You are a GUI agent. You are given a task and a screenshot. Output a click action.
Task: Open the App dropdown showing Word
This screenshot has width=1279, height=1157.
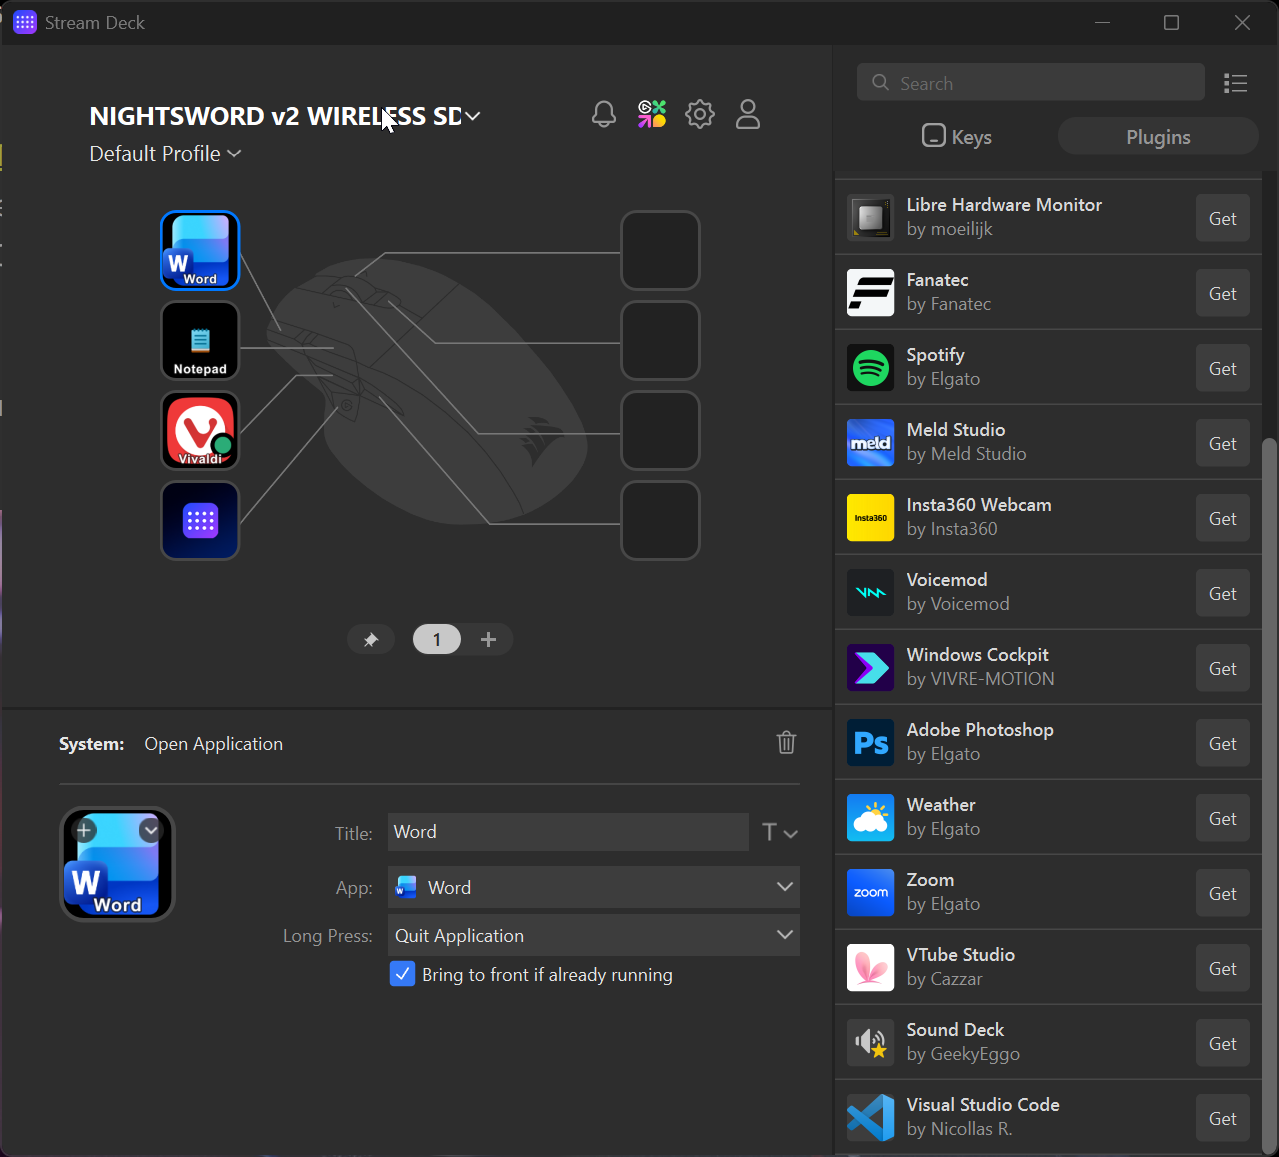[594, 887]
